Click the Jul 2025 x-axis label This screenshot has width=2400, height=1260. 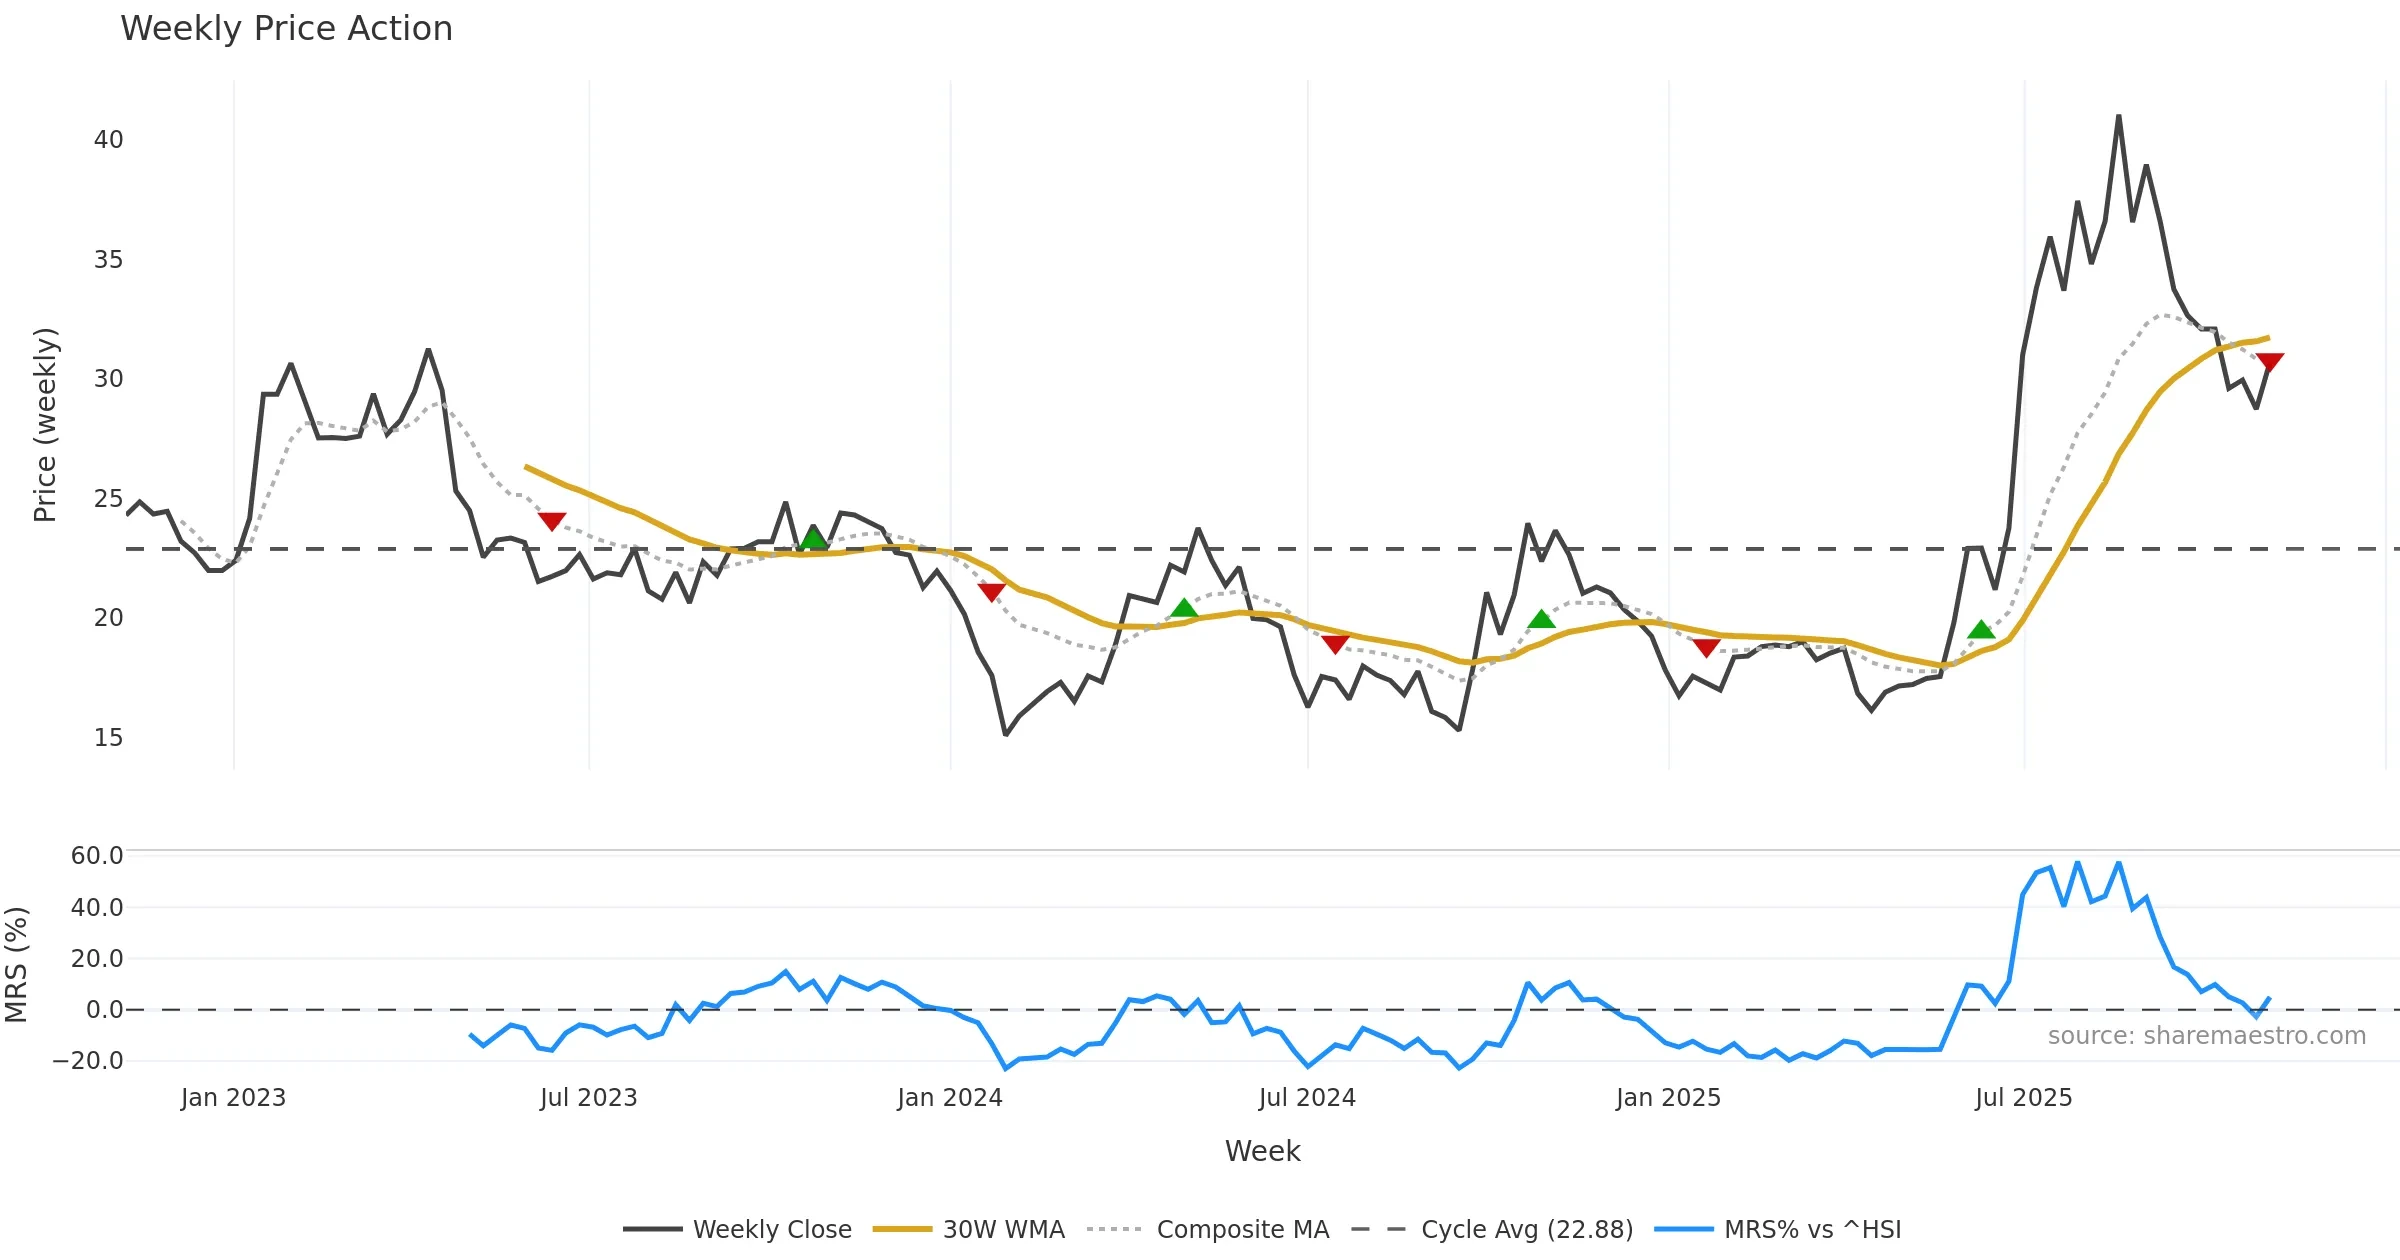[x=2023, y=1098]
